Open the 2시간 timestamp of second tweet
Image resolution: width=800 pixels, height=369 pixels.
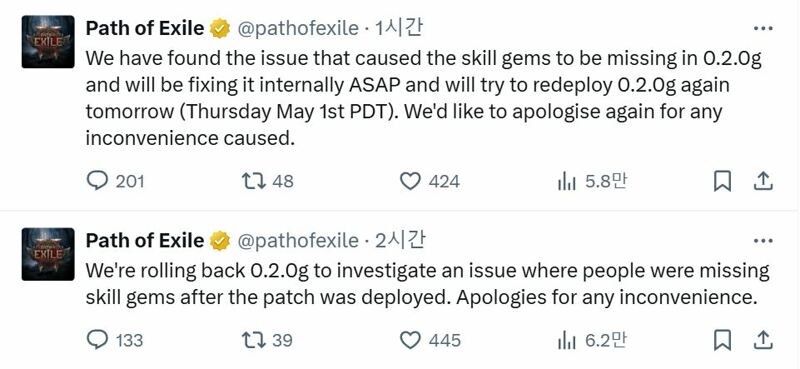tap(399, 240)
